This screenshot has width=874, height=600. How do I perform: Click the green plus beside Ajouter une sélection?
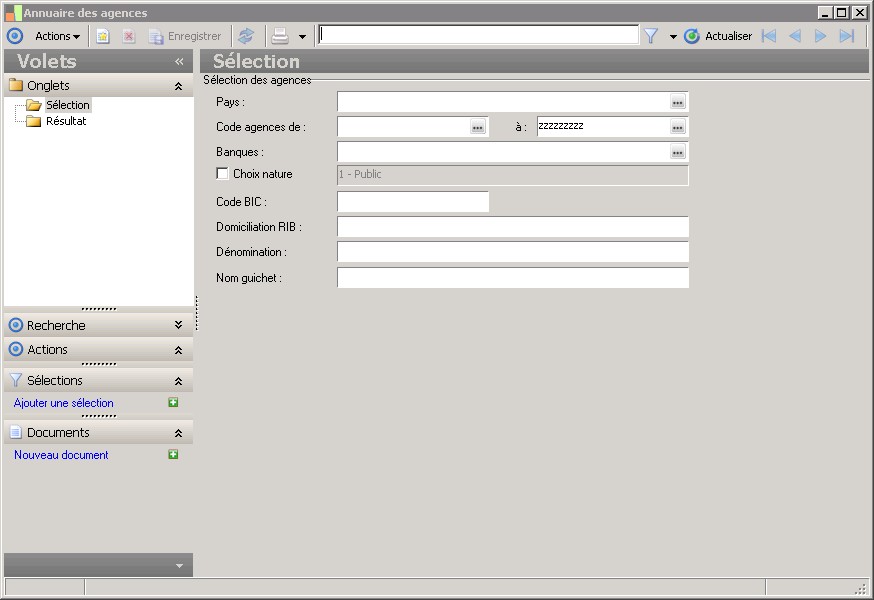(x=173, y=403)
